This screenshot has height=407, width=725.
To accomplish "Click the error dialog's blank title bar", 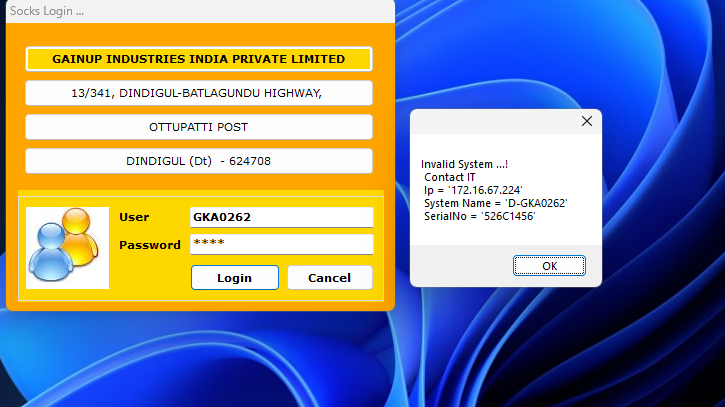I will 490,121.
